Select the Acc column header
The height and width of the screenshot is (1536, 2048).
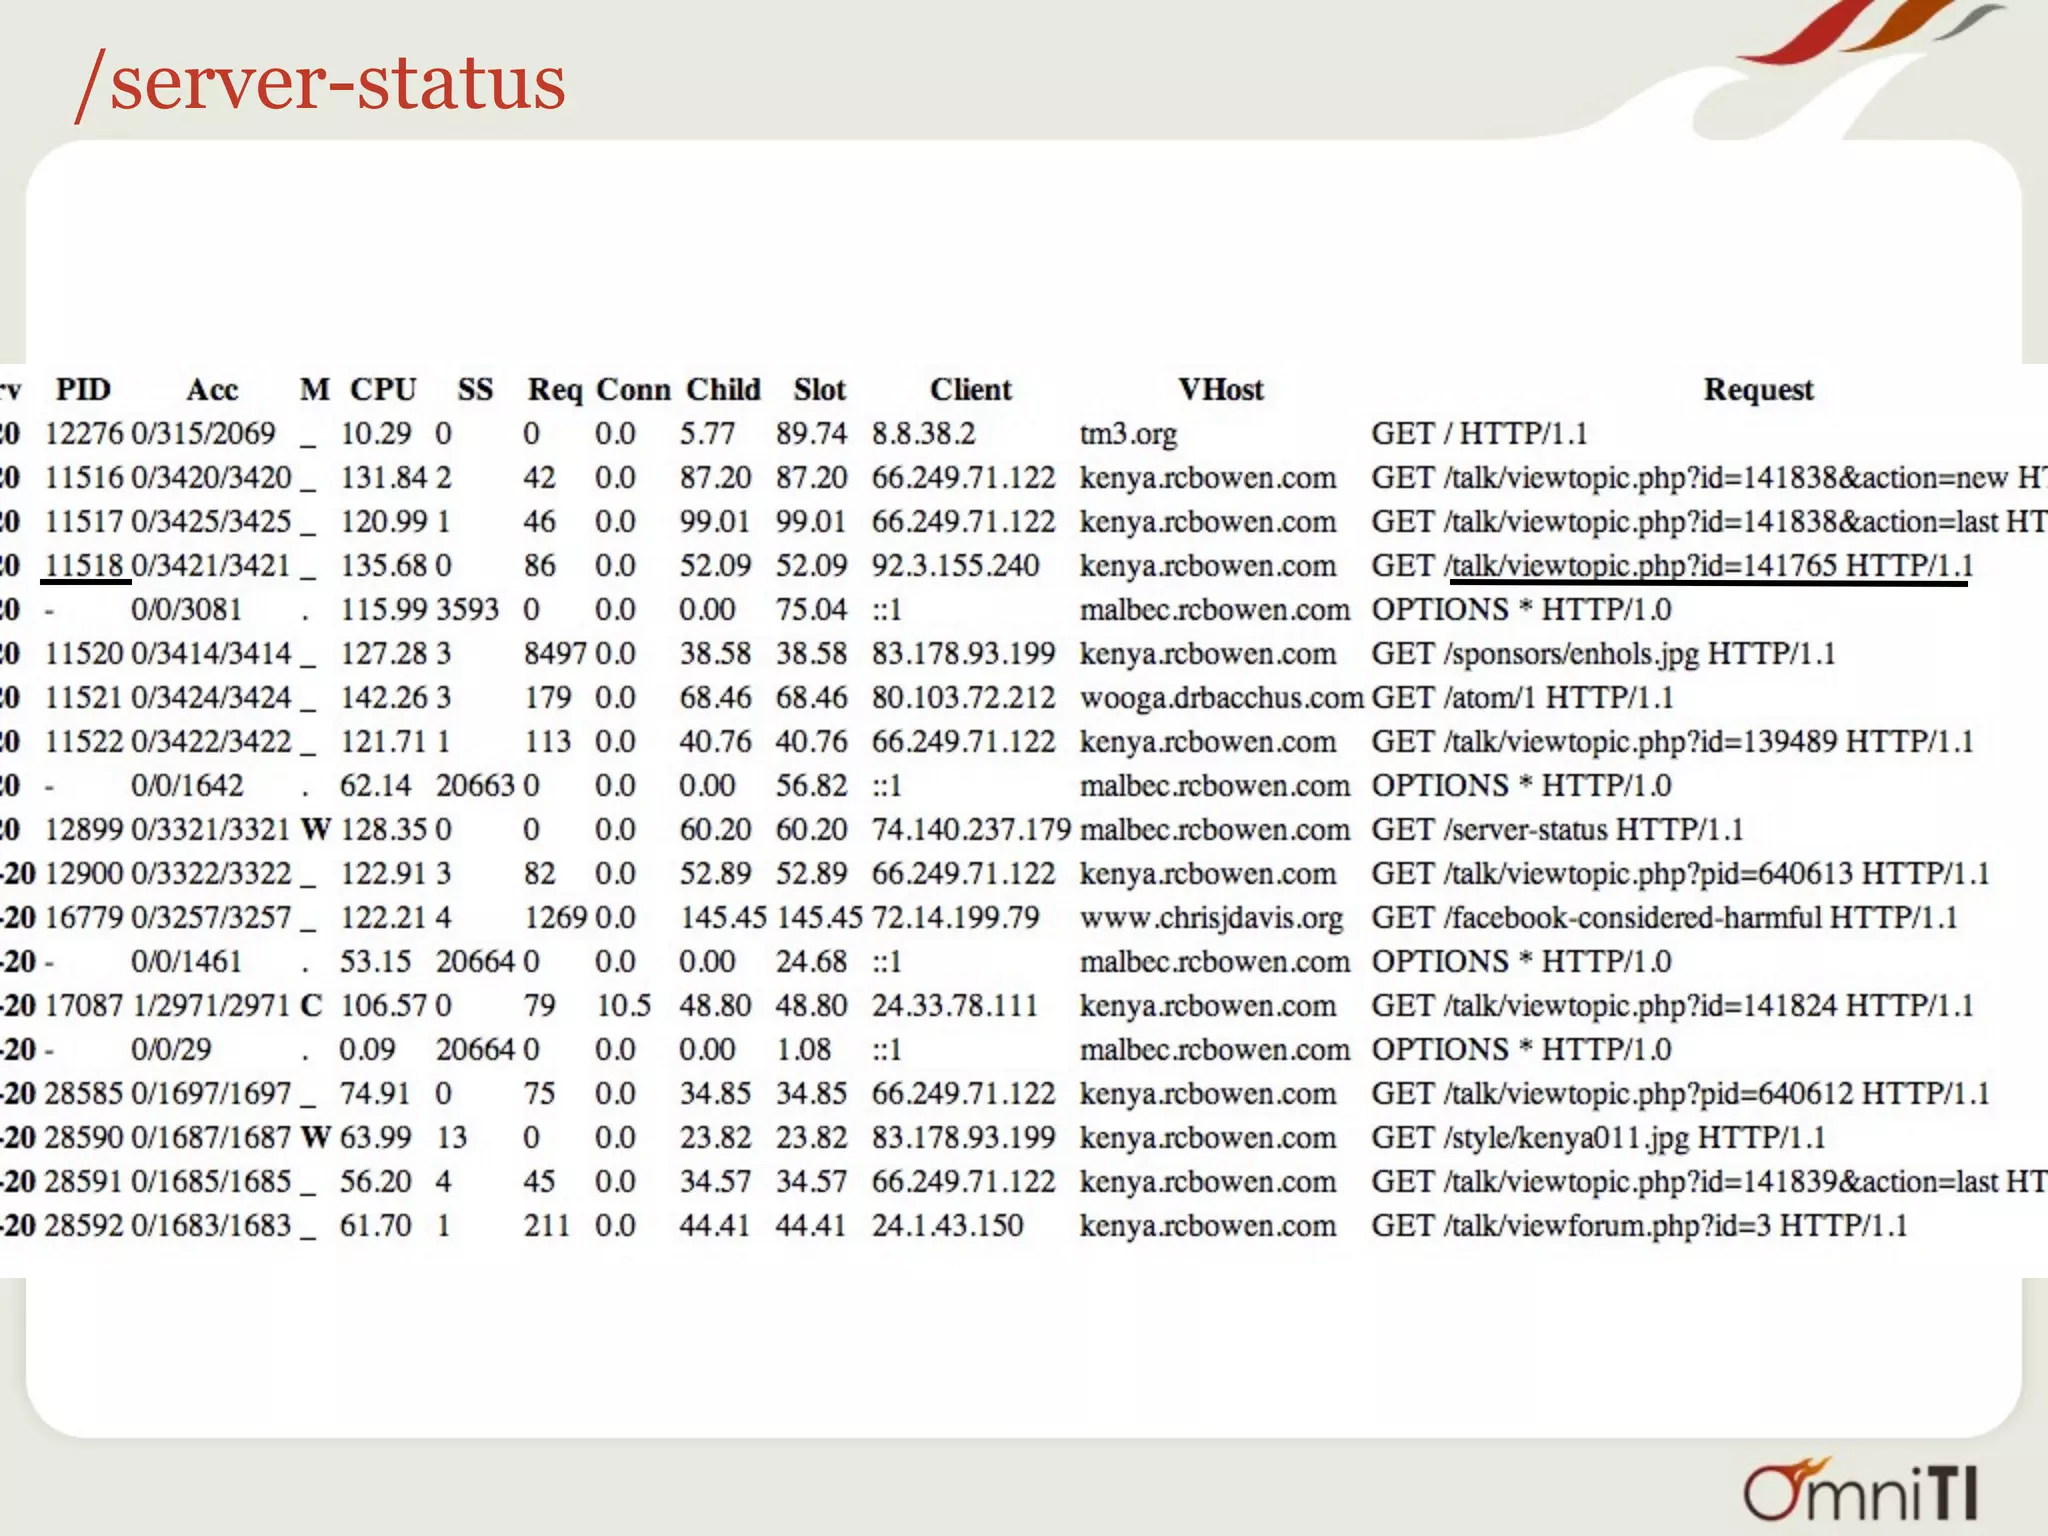coord(212,389)
